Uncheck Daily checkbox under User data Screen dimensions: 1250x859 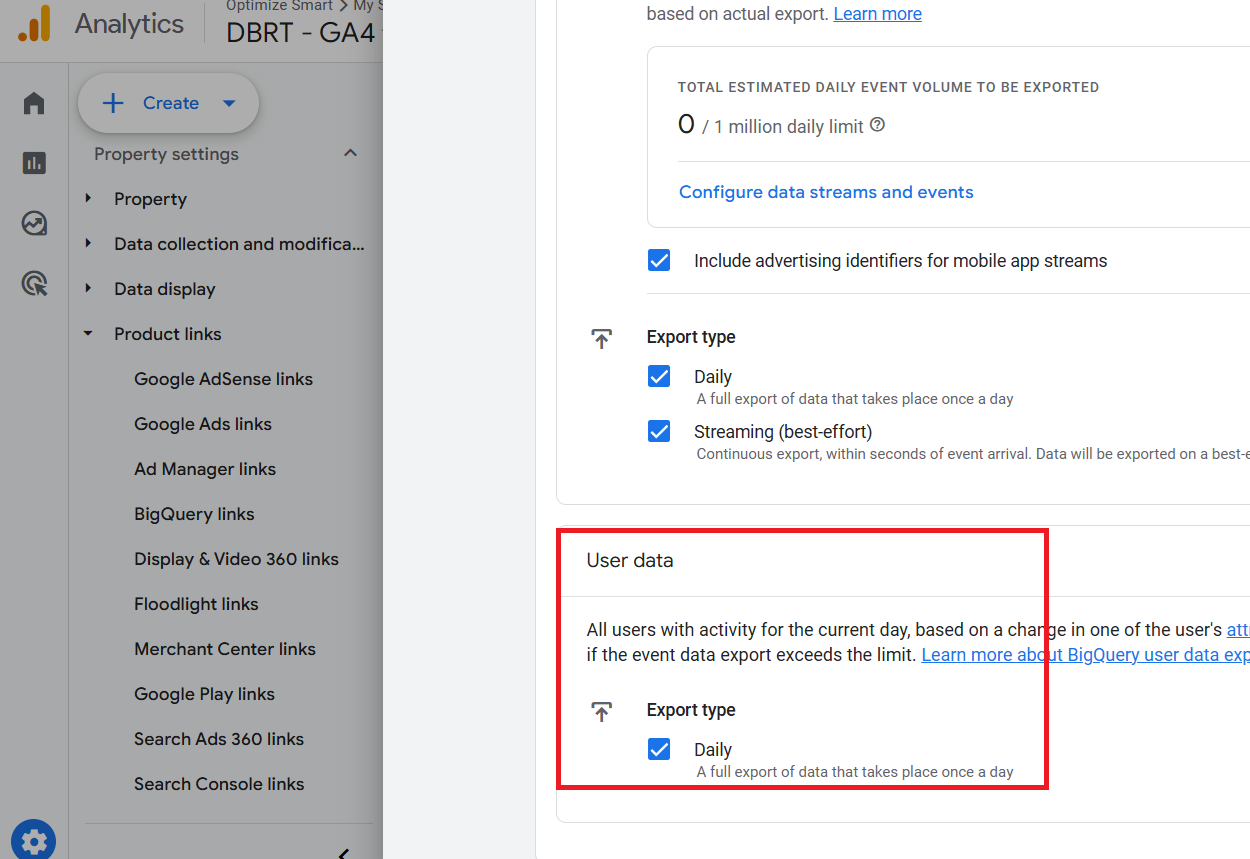tap(659, 749)
